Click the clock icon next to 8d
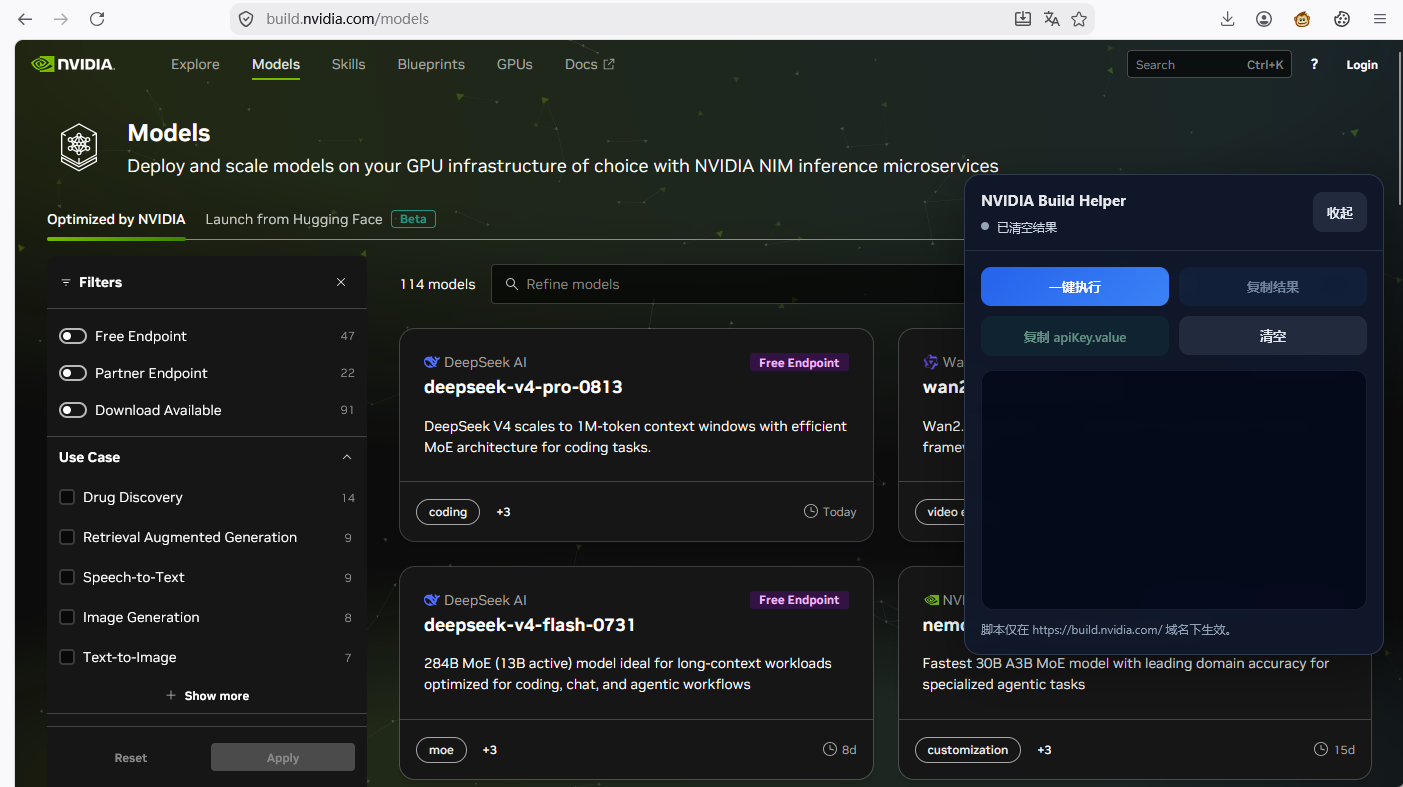 point(830,749)
